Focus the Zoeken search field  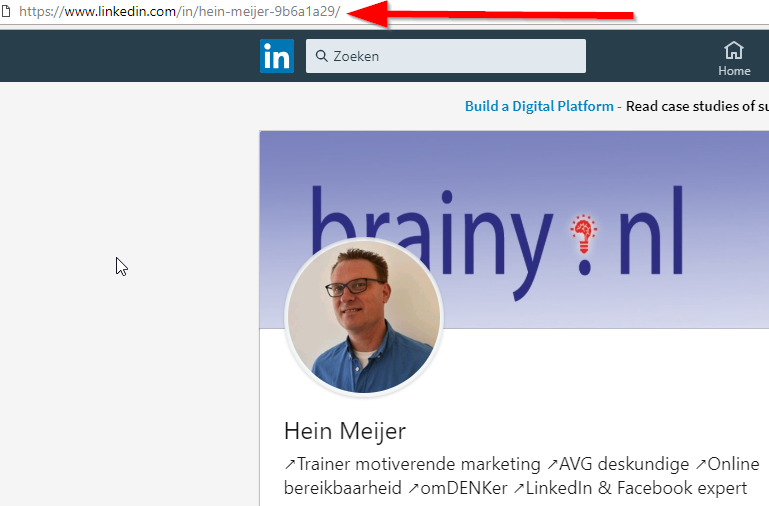coord(445,56)
